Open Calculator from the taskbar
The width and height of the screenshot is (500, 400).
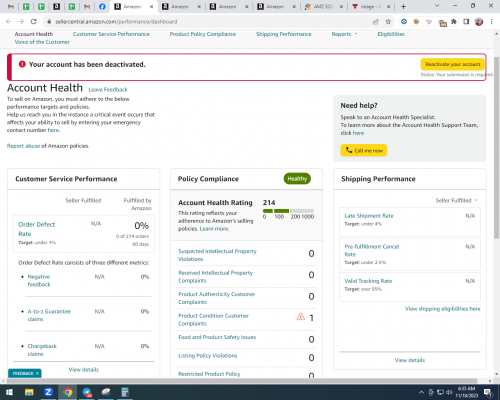pyautogui.click(x=125, y=392)
